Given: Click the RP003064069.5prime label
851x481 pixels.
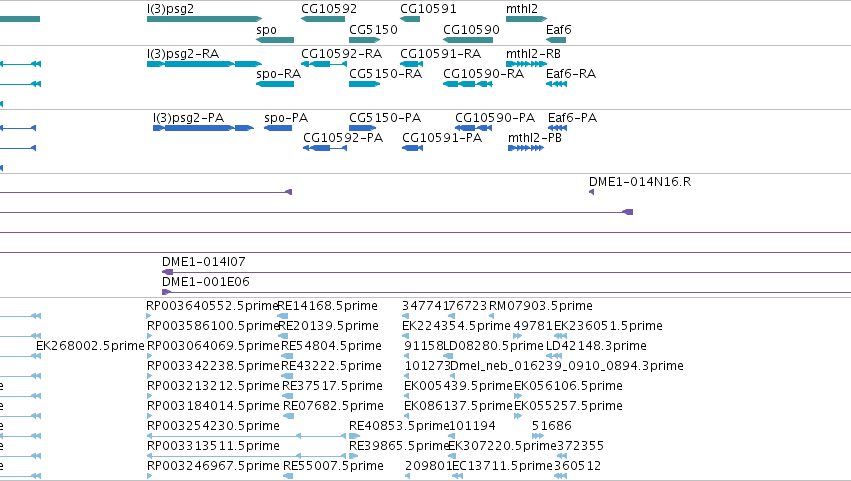Looking at the screenshot, I should [213, 346].
